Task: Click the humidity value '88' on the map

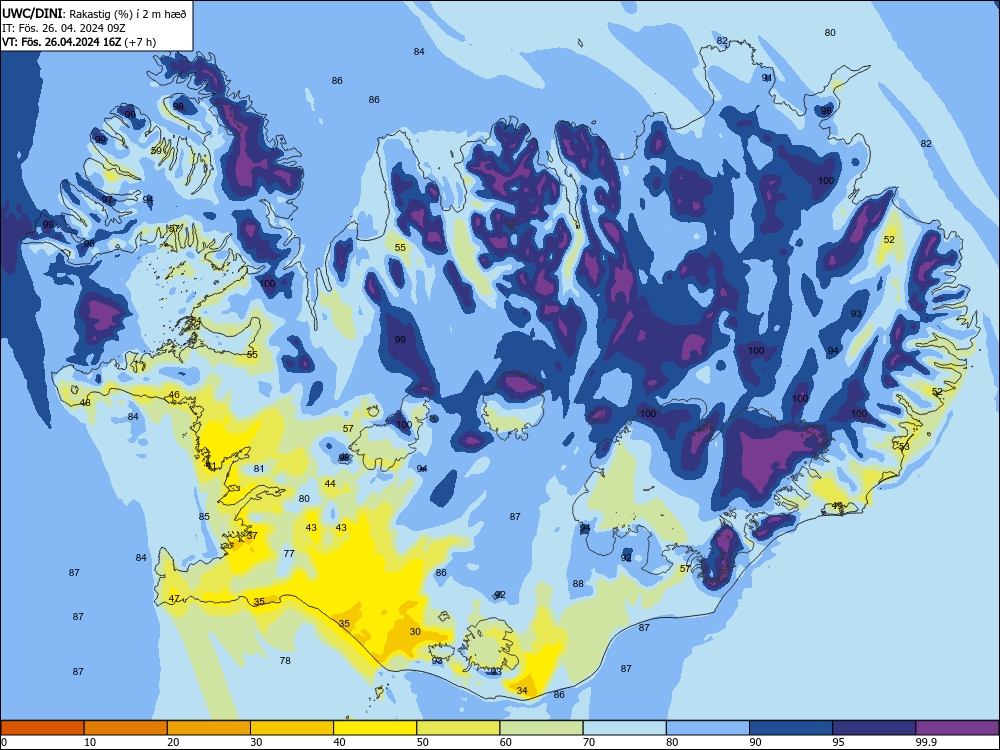Action: 578,584
